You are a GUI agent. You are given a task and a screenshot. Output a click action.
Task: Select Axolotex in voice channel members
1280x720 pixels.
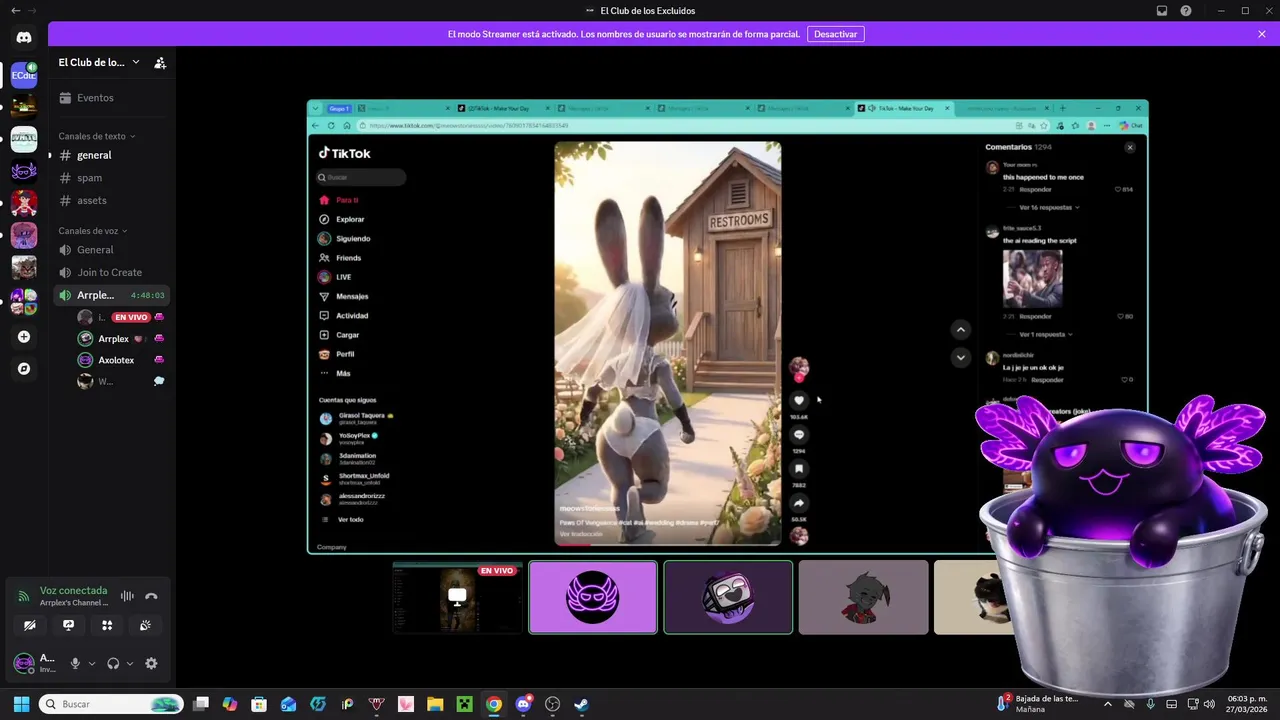[x=120, y=360]
